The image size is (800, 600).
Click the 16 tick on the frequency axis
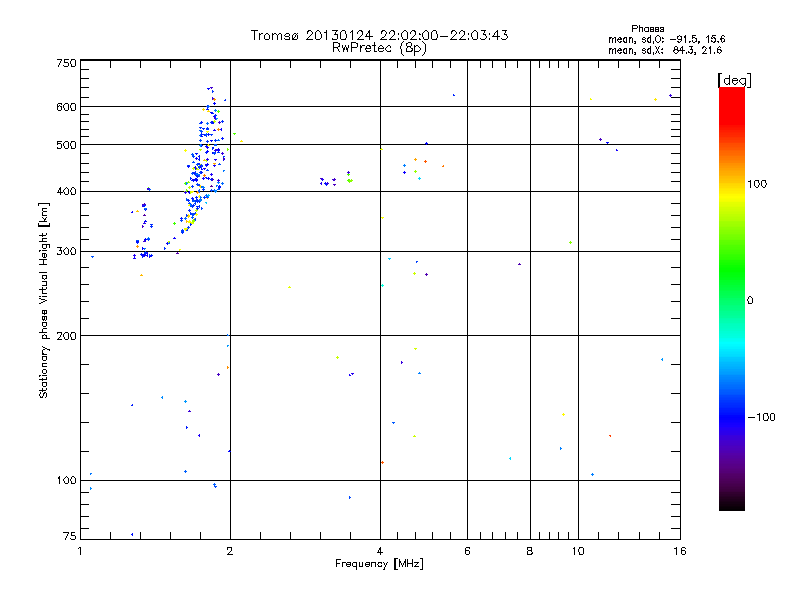678,551
